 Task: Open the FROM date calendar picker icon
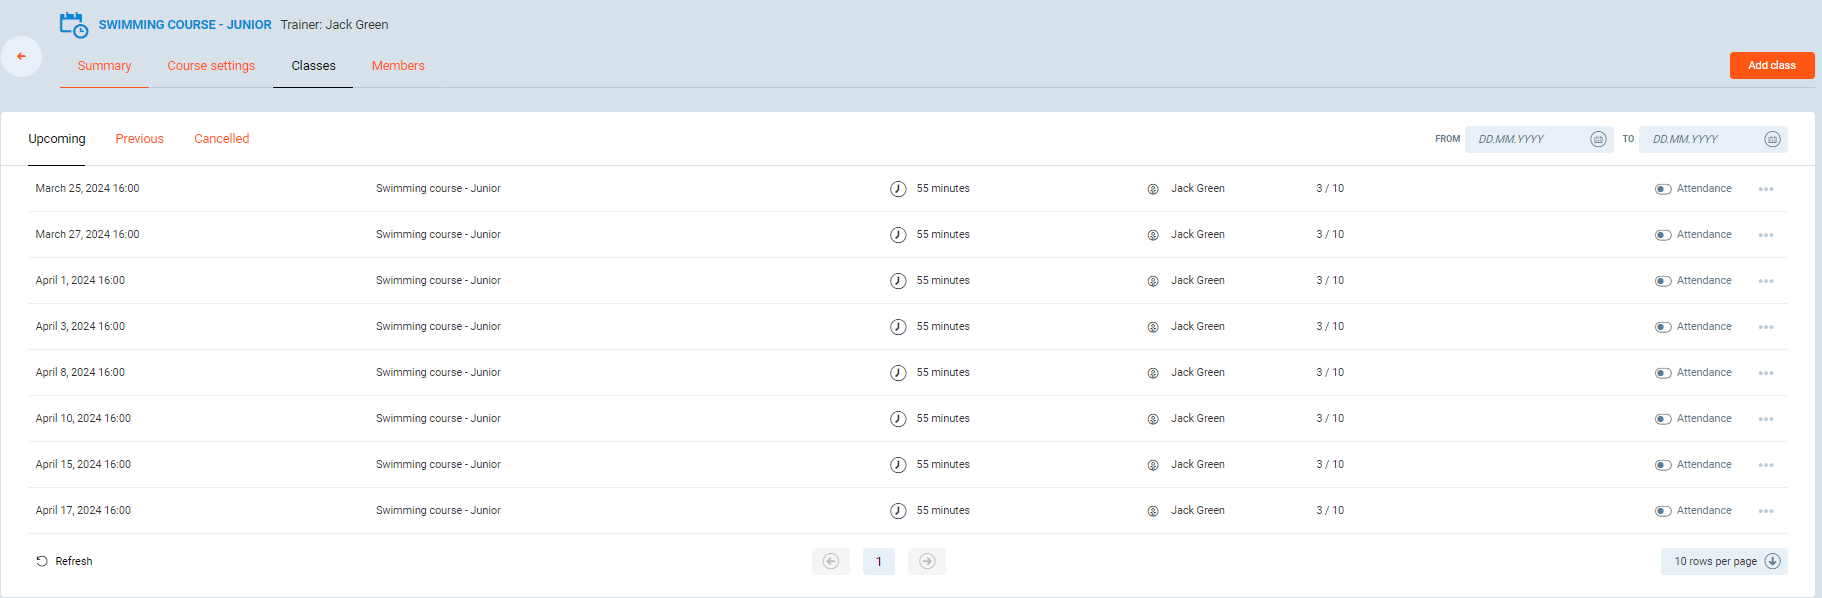click(1598, 139)
